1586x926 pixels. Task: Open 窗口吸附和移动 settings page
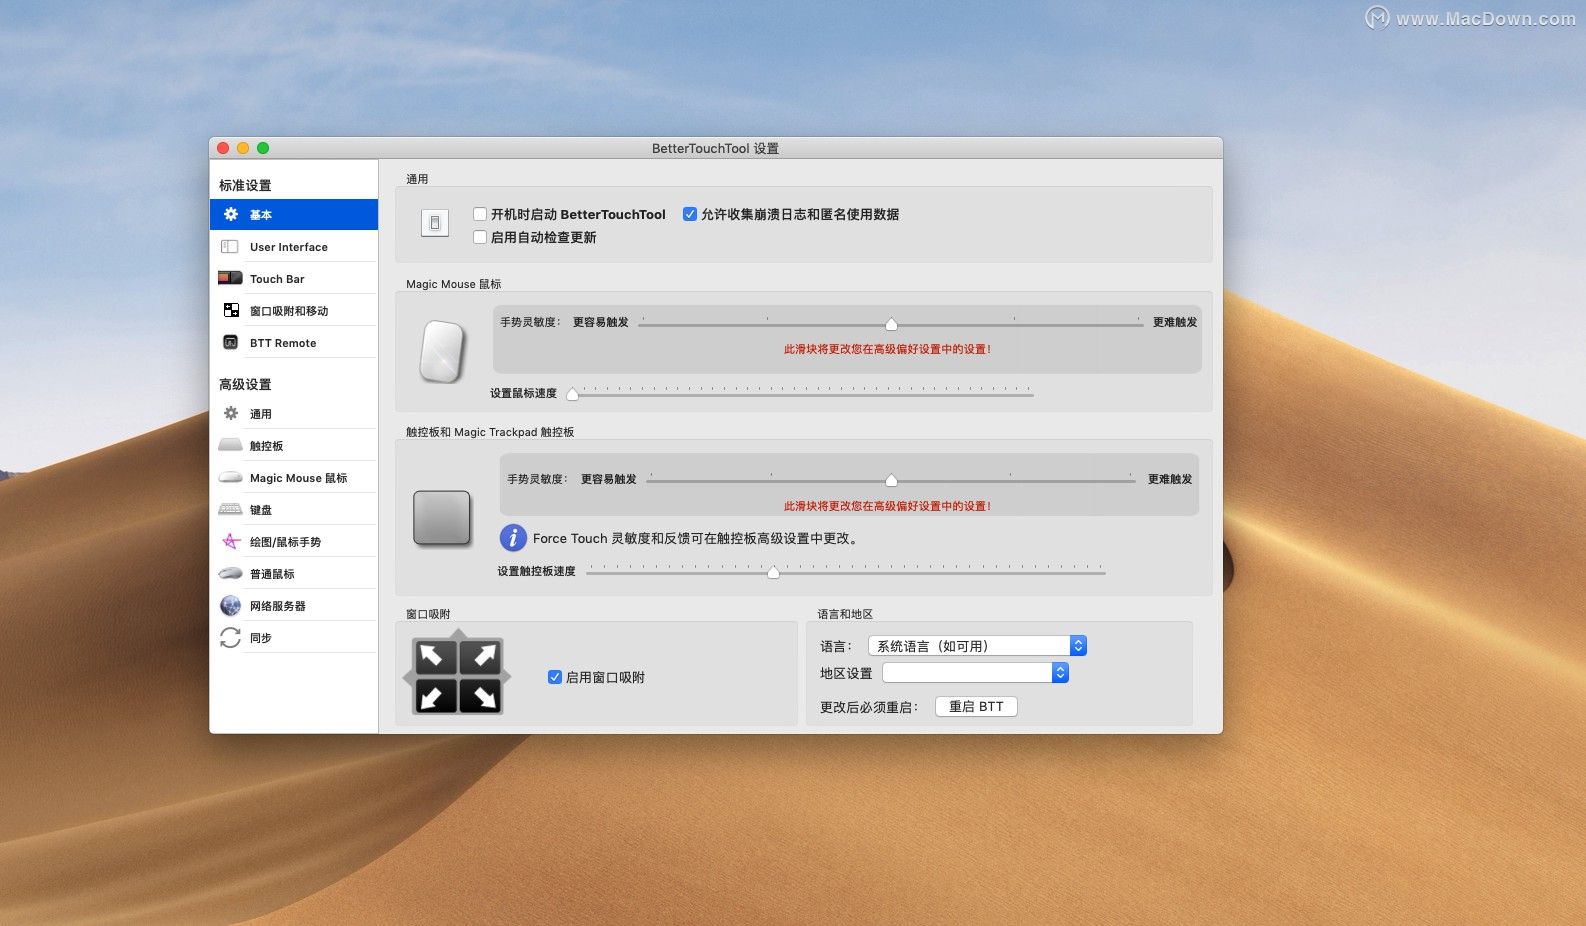pyautogui.click(x=294, y=310)
